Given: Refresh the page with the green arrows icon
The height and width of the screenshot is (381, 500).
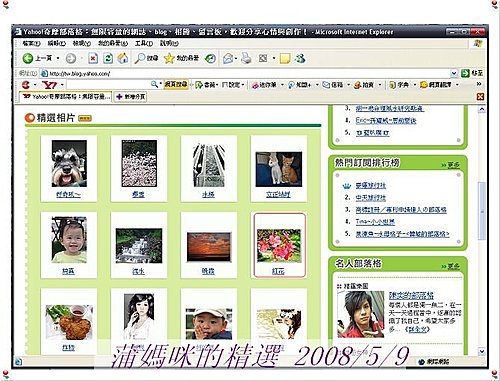Looking at the screenshot, I should (x=108, y=59).
